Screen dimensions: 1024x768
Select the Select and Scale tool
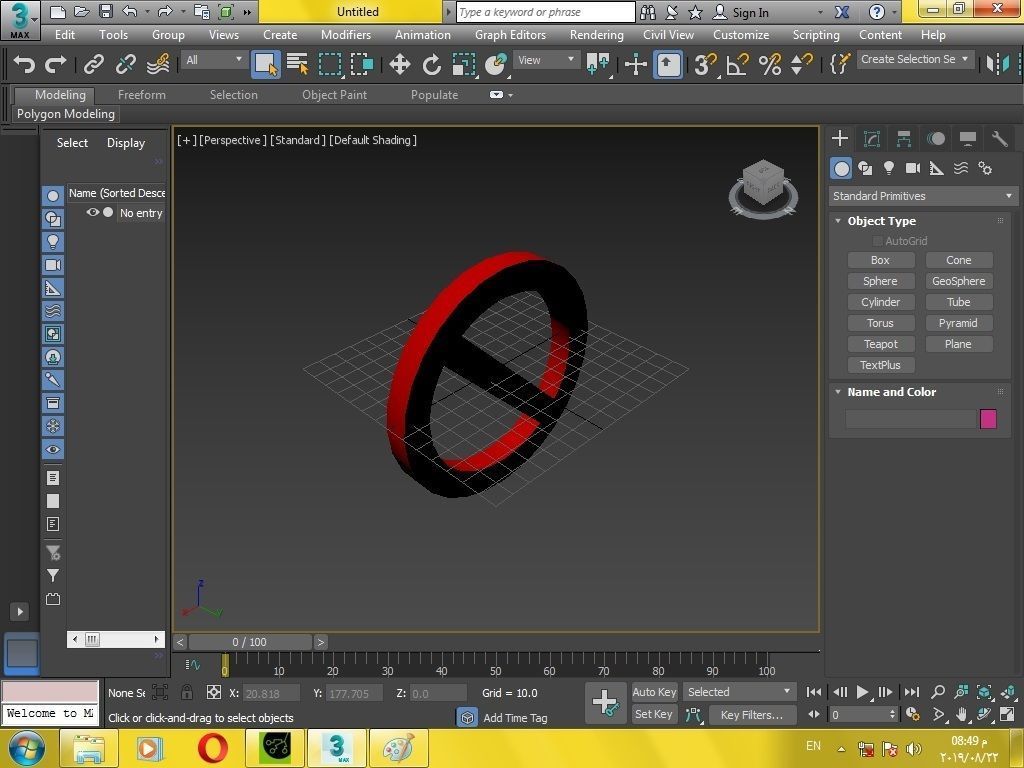point(463,64)
